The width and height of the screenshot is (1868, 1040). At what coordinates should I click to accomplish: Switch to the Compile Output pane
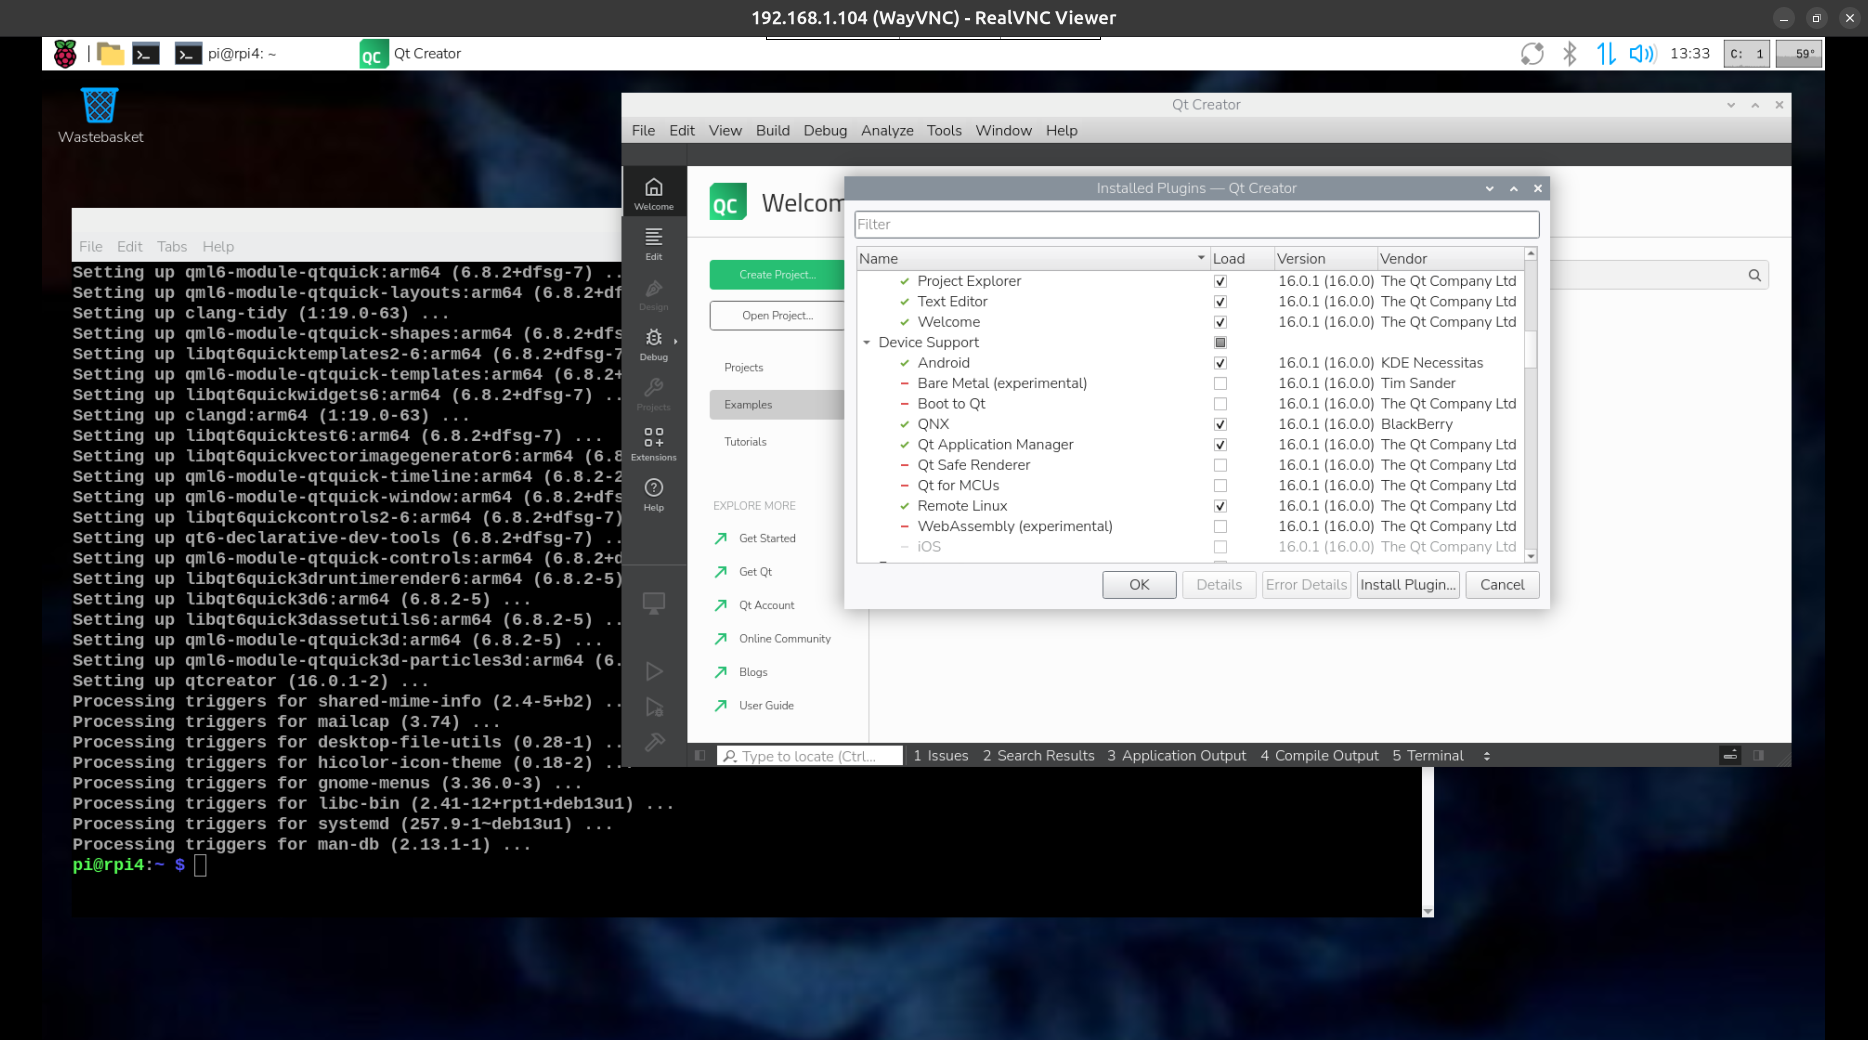1319,756
